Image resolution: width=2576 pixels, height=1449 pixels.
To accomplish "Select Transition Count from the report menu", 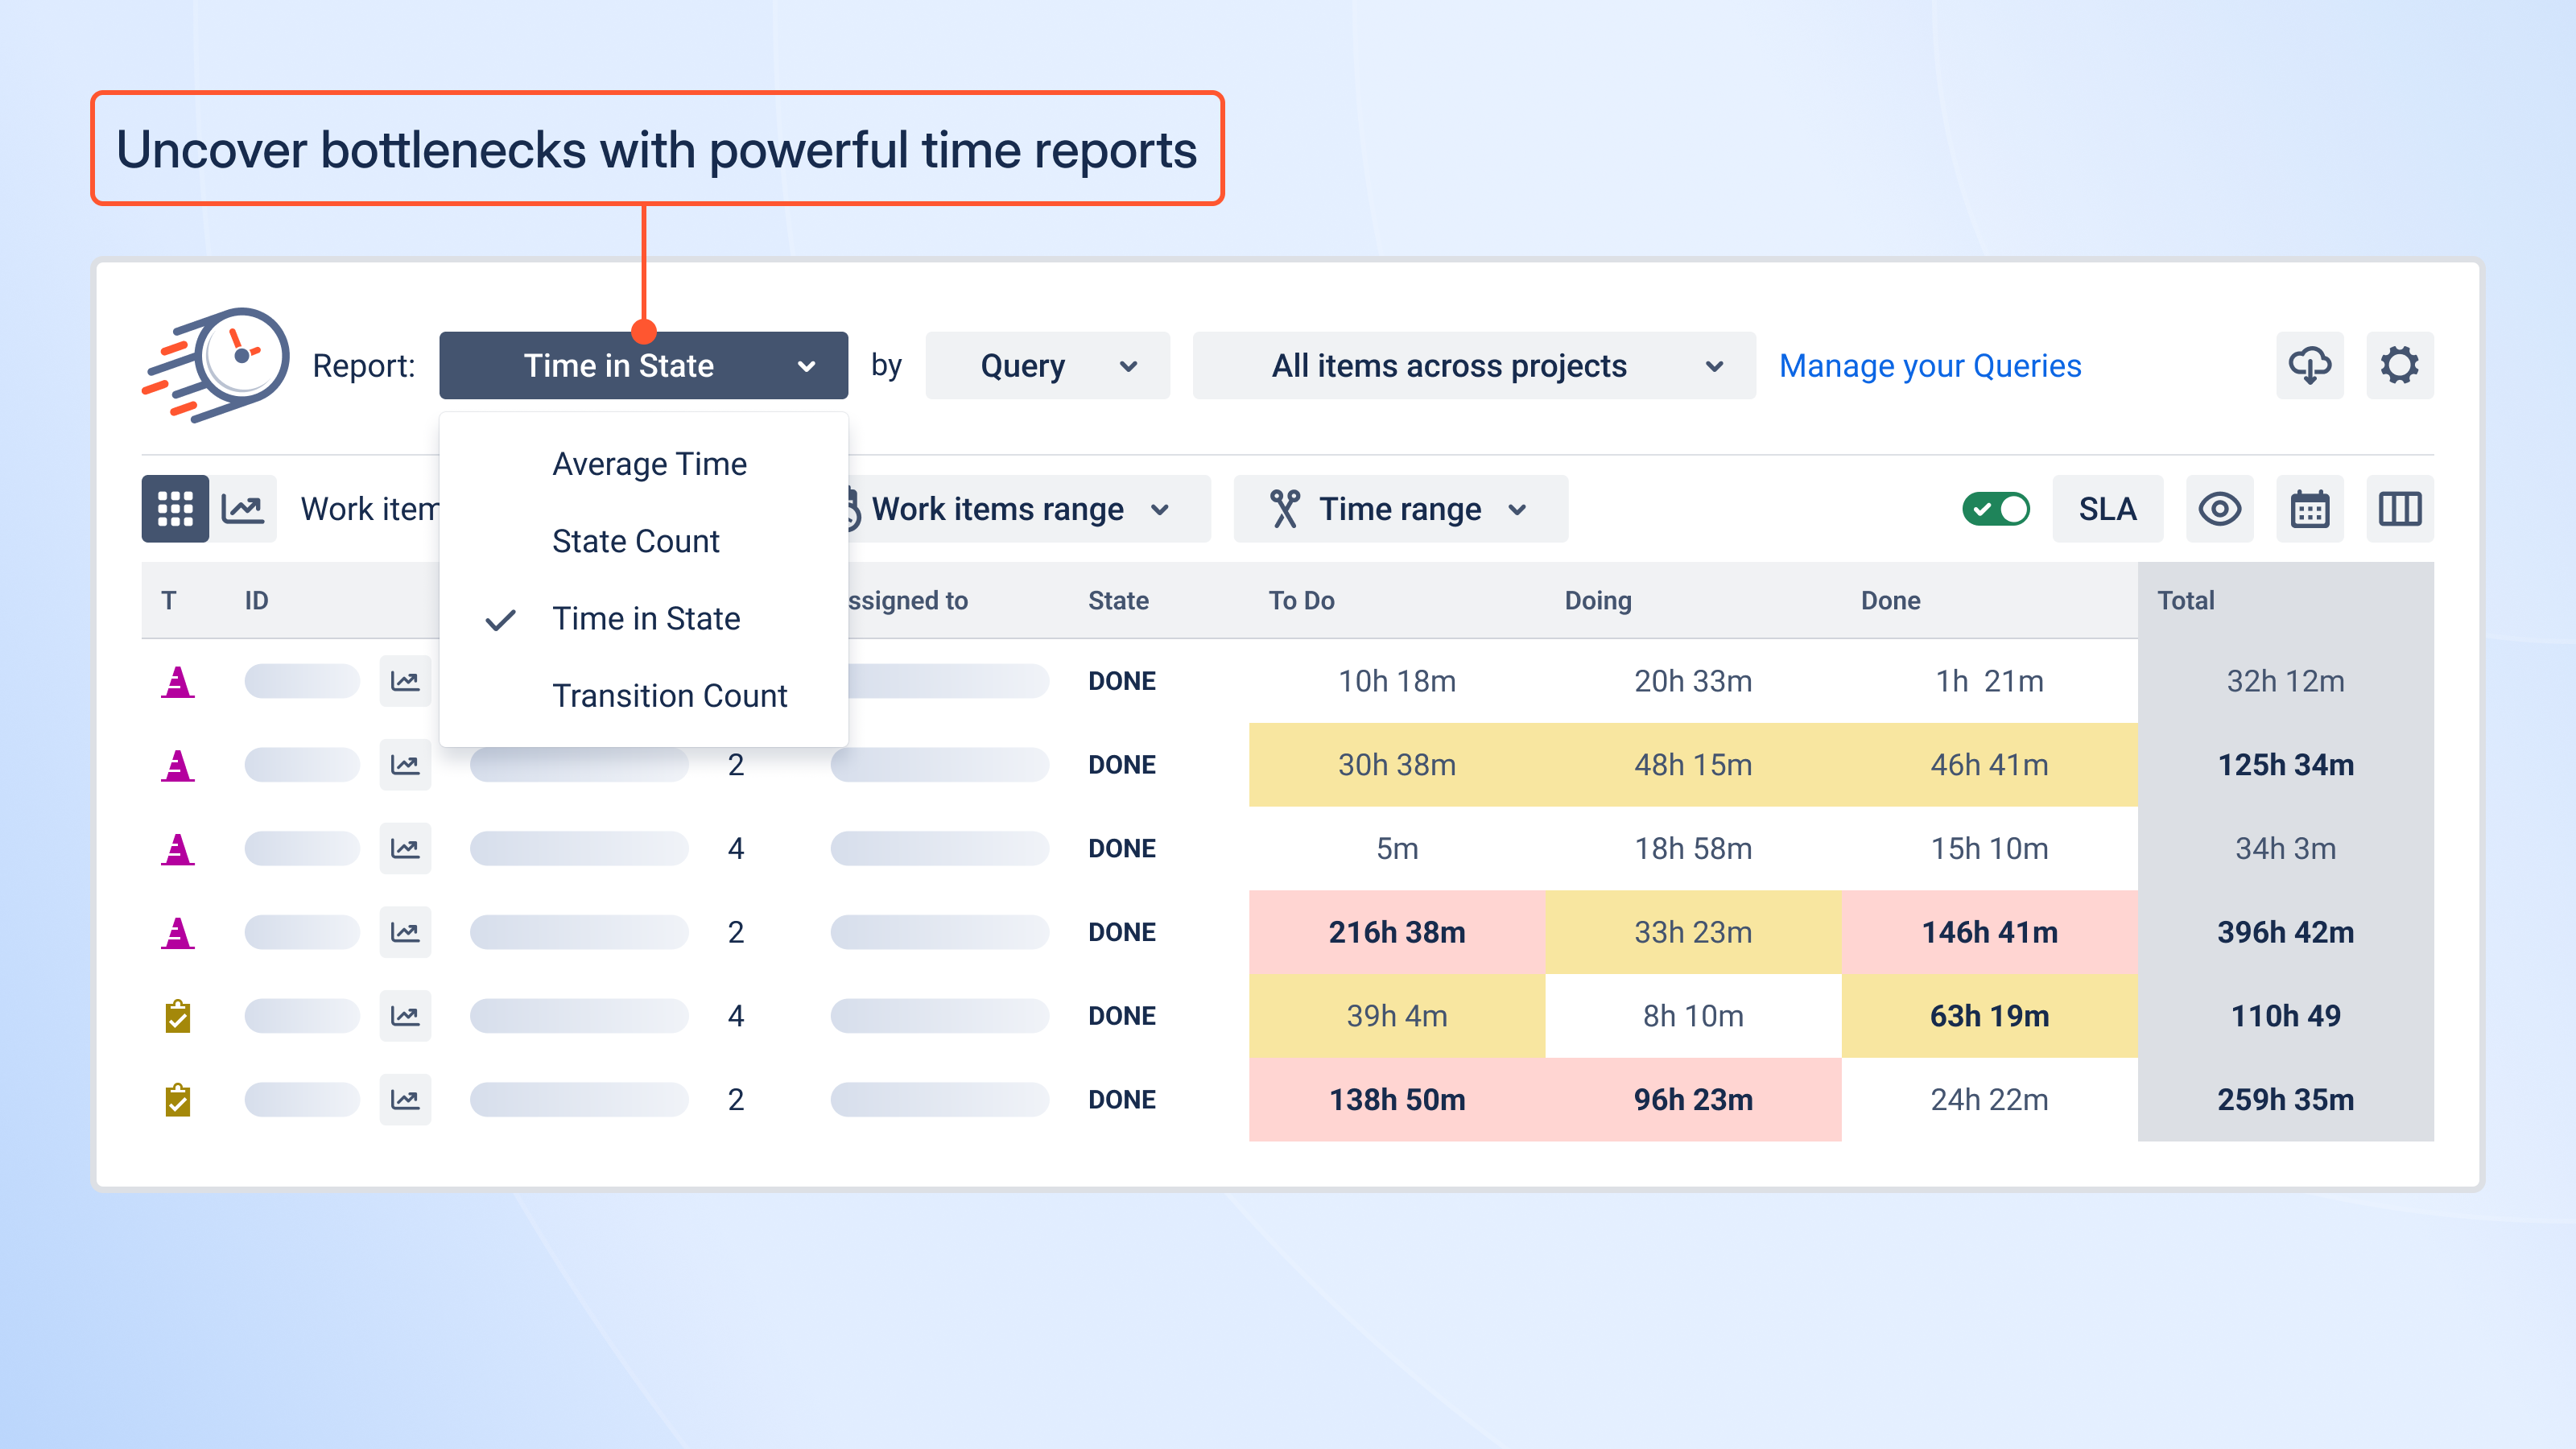I will click(670, 695).
